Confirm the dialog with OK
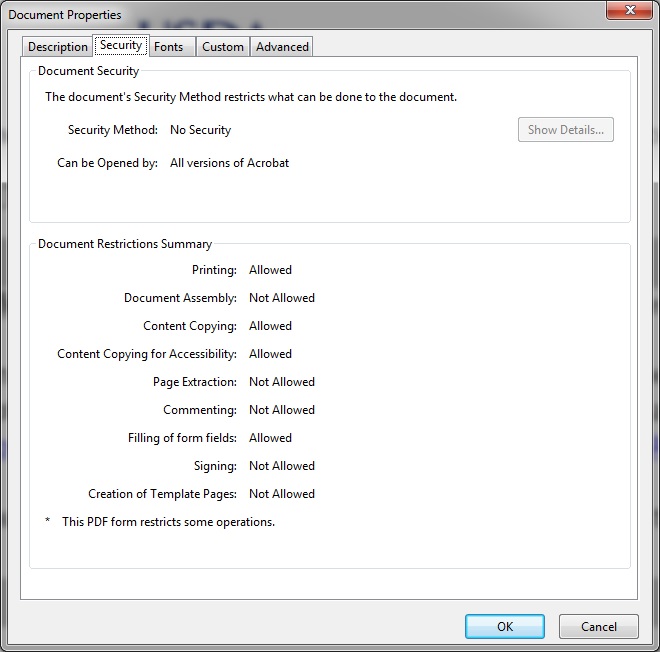Screen dimensions: 660x652 click(505, 626)
